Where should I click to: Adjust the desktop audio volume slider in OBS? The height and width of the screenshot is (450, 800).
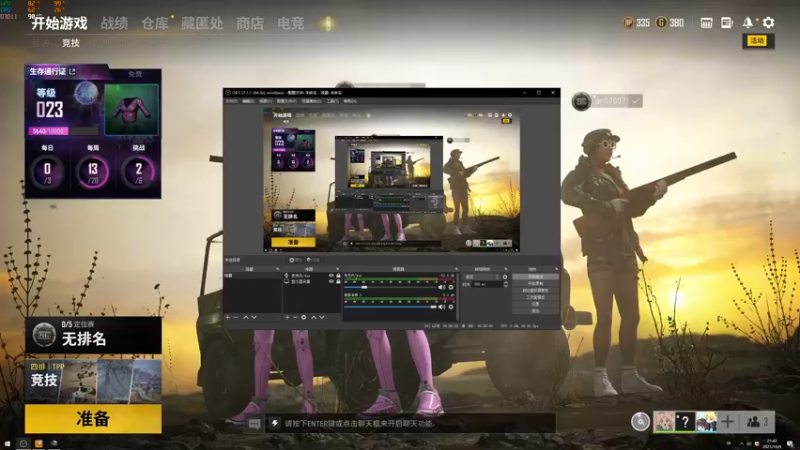pos(390,307)
